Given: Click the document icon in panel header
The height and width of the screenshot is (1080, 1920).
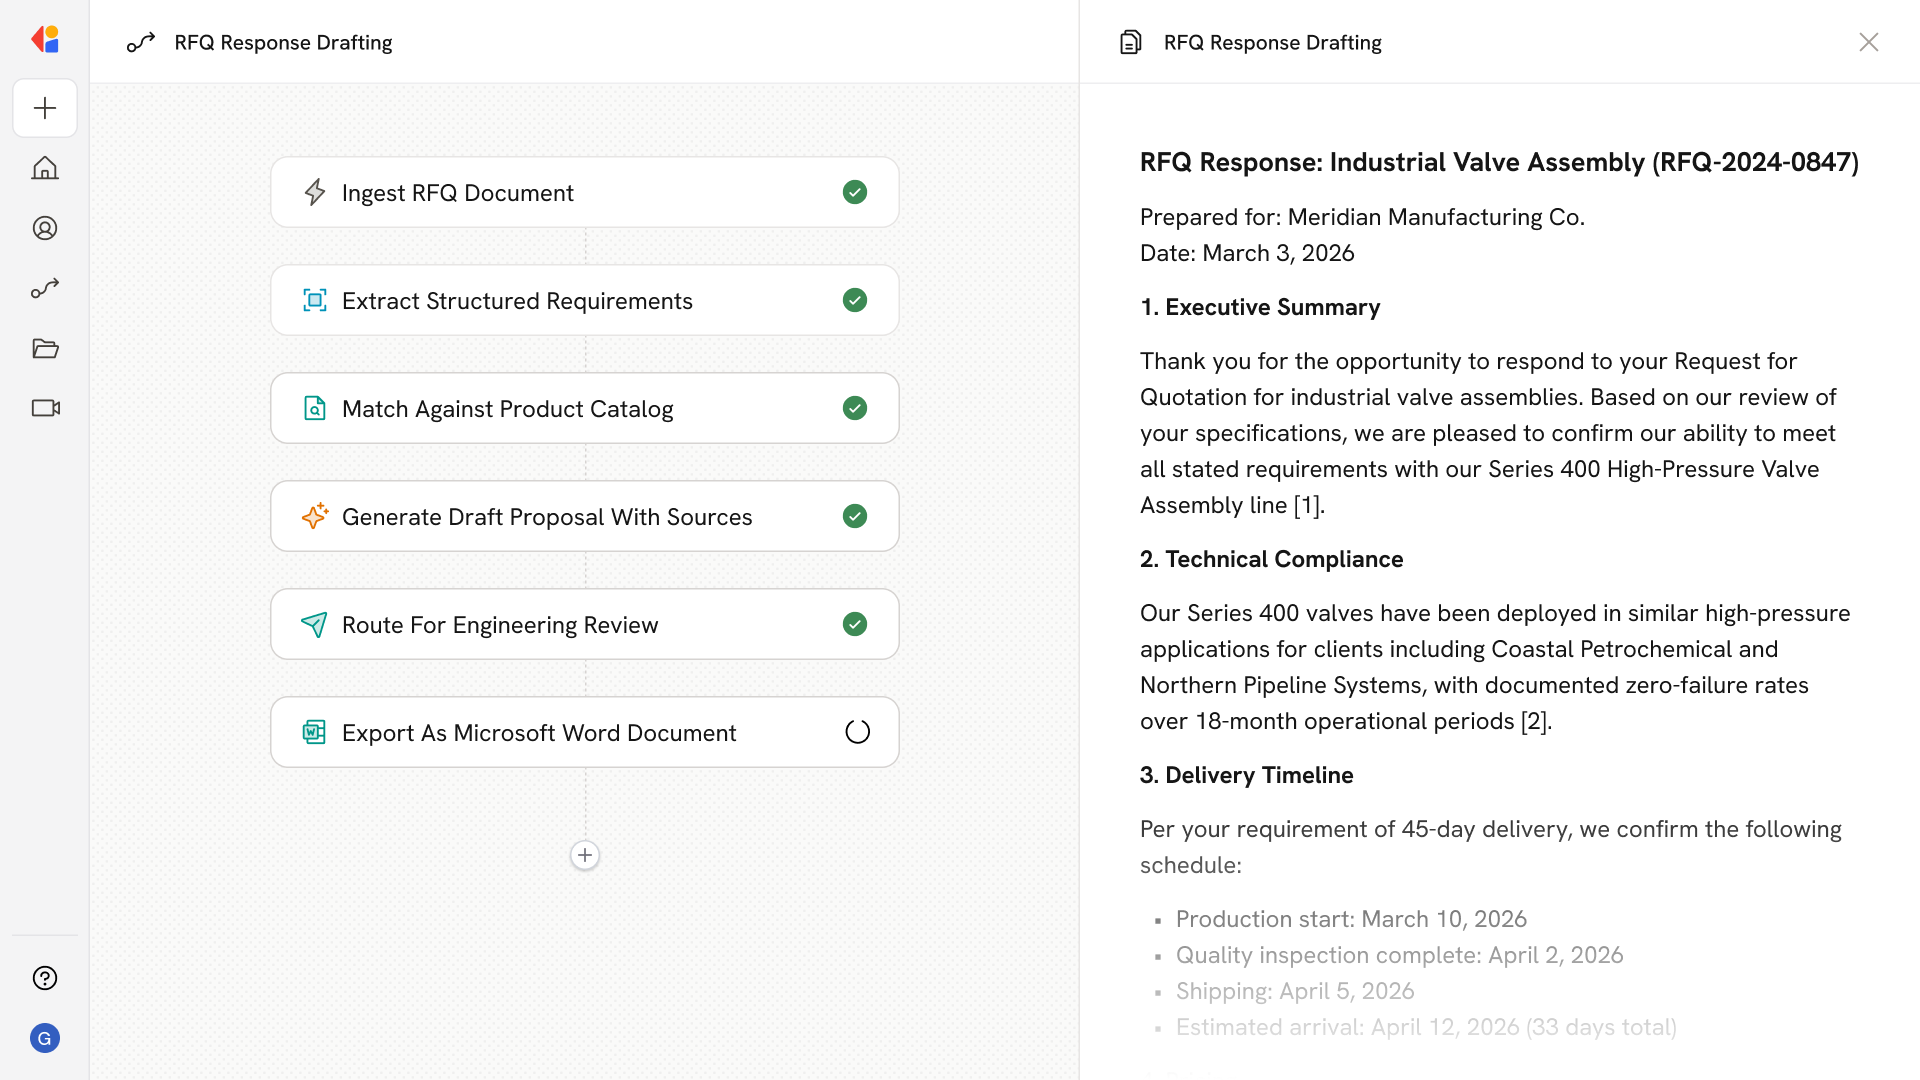Looking at the screenshot, I should 1130,42.
